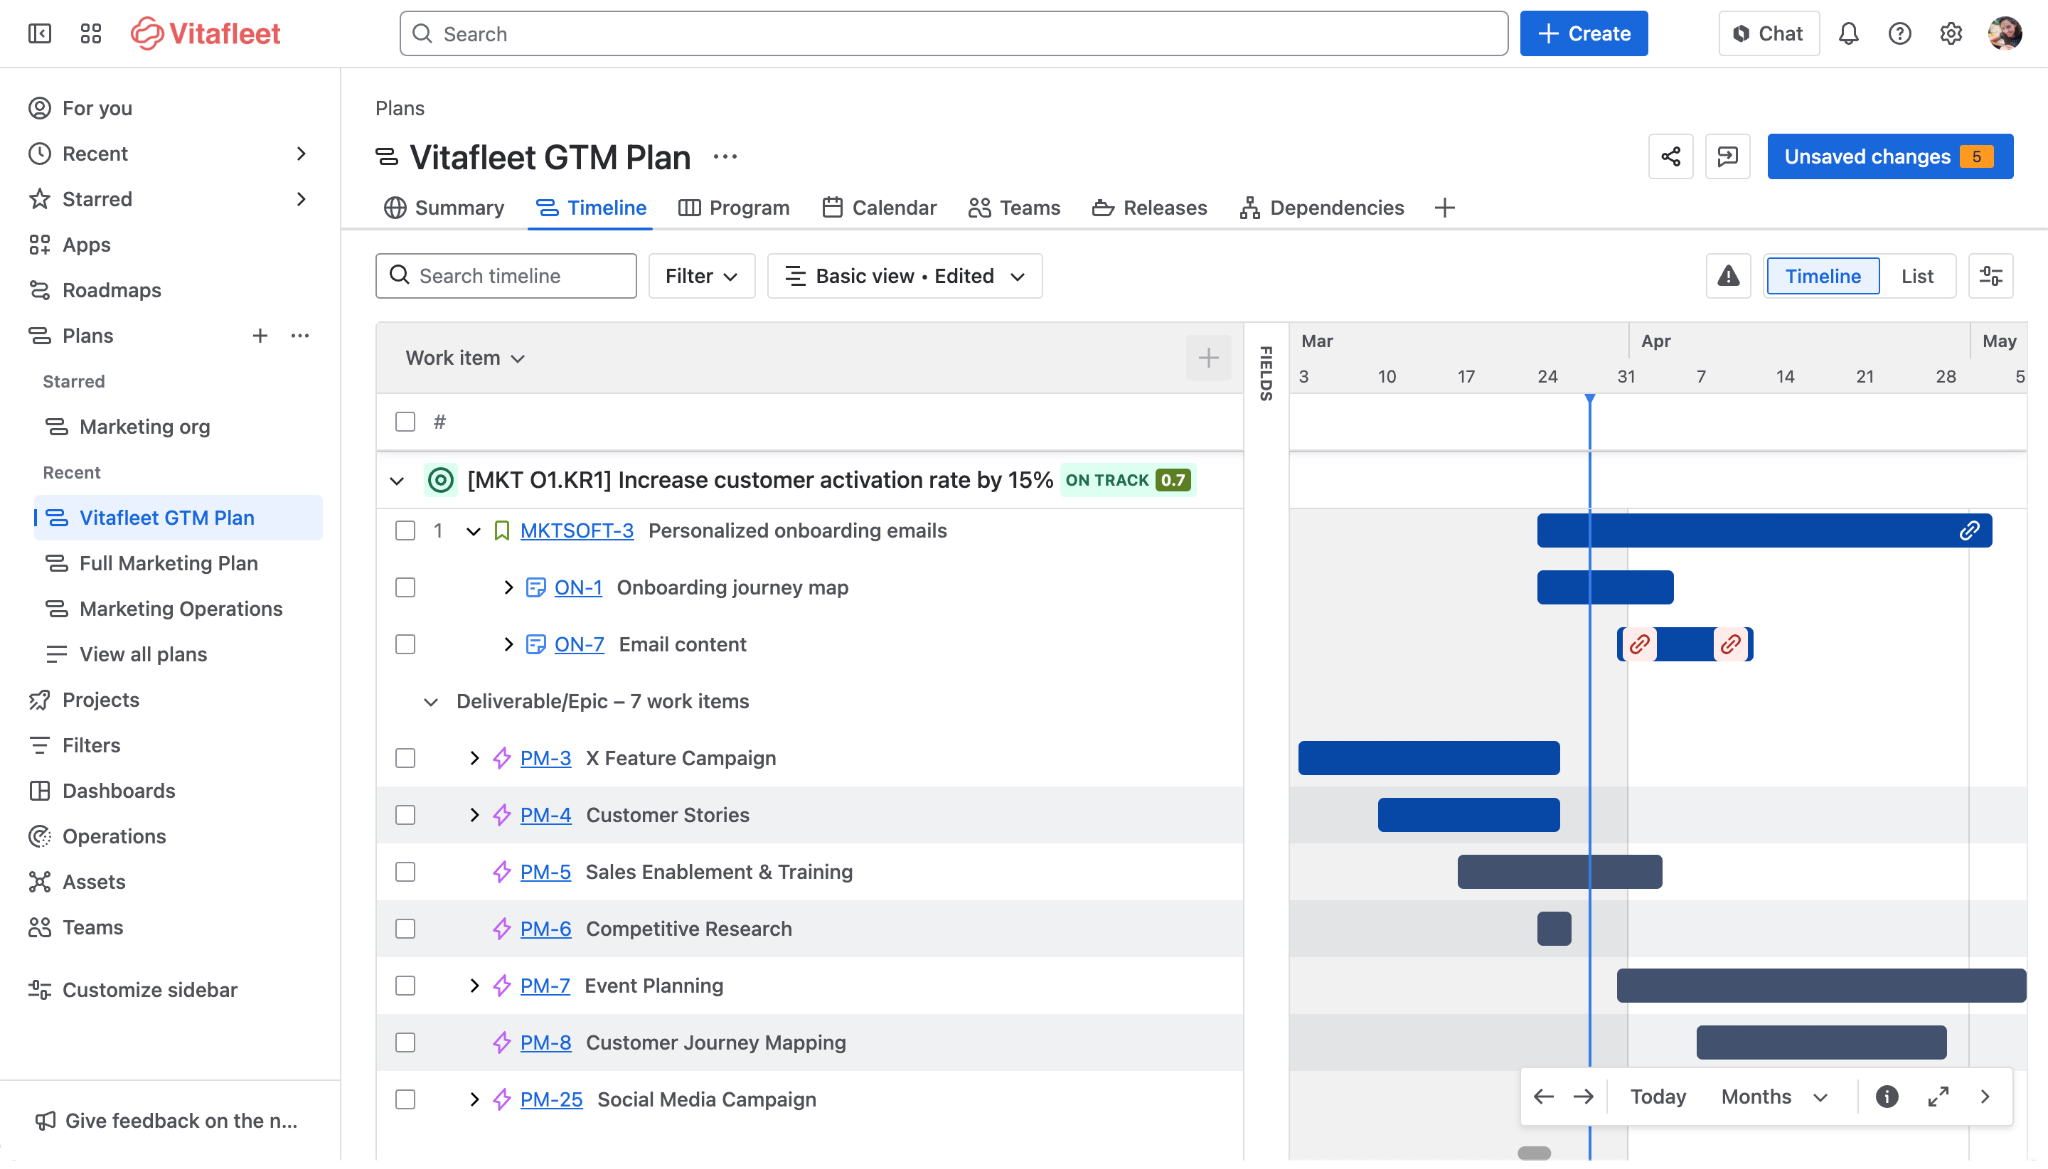Collapse the Deliverable/Epic group
This screenshot has width=2048, height=1169.
431,702
